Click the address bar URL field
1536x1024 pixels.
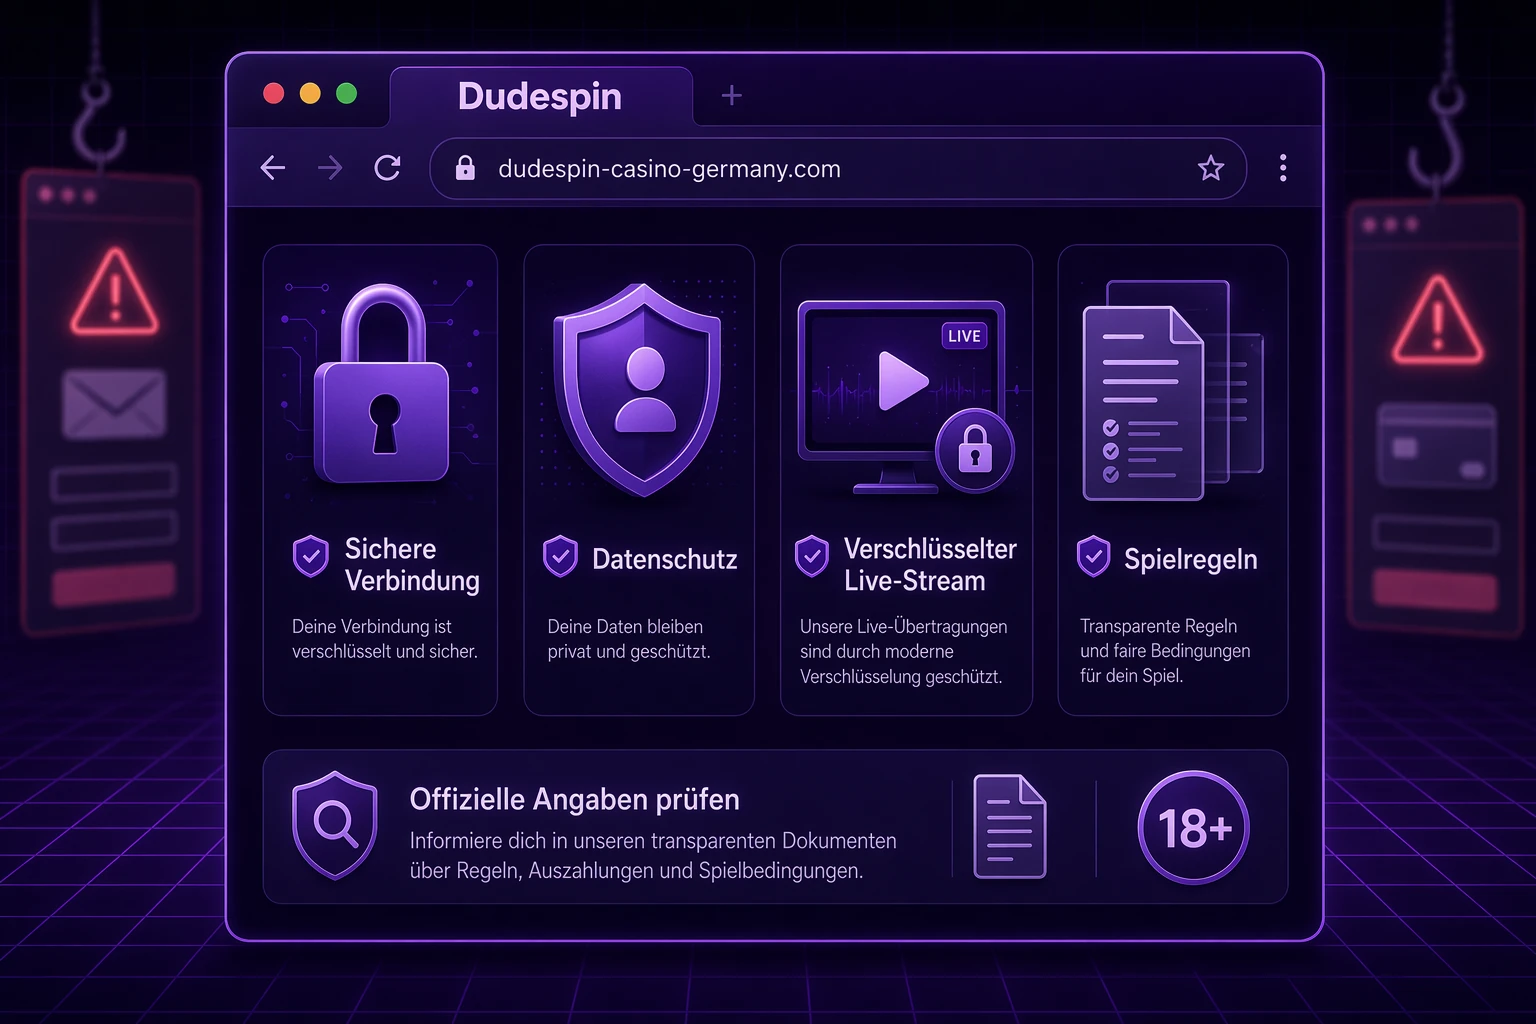tap(838, 168)
